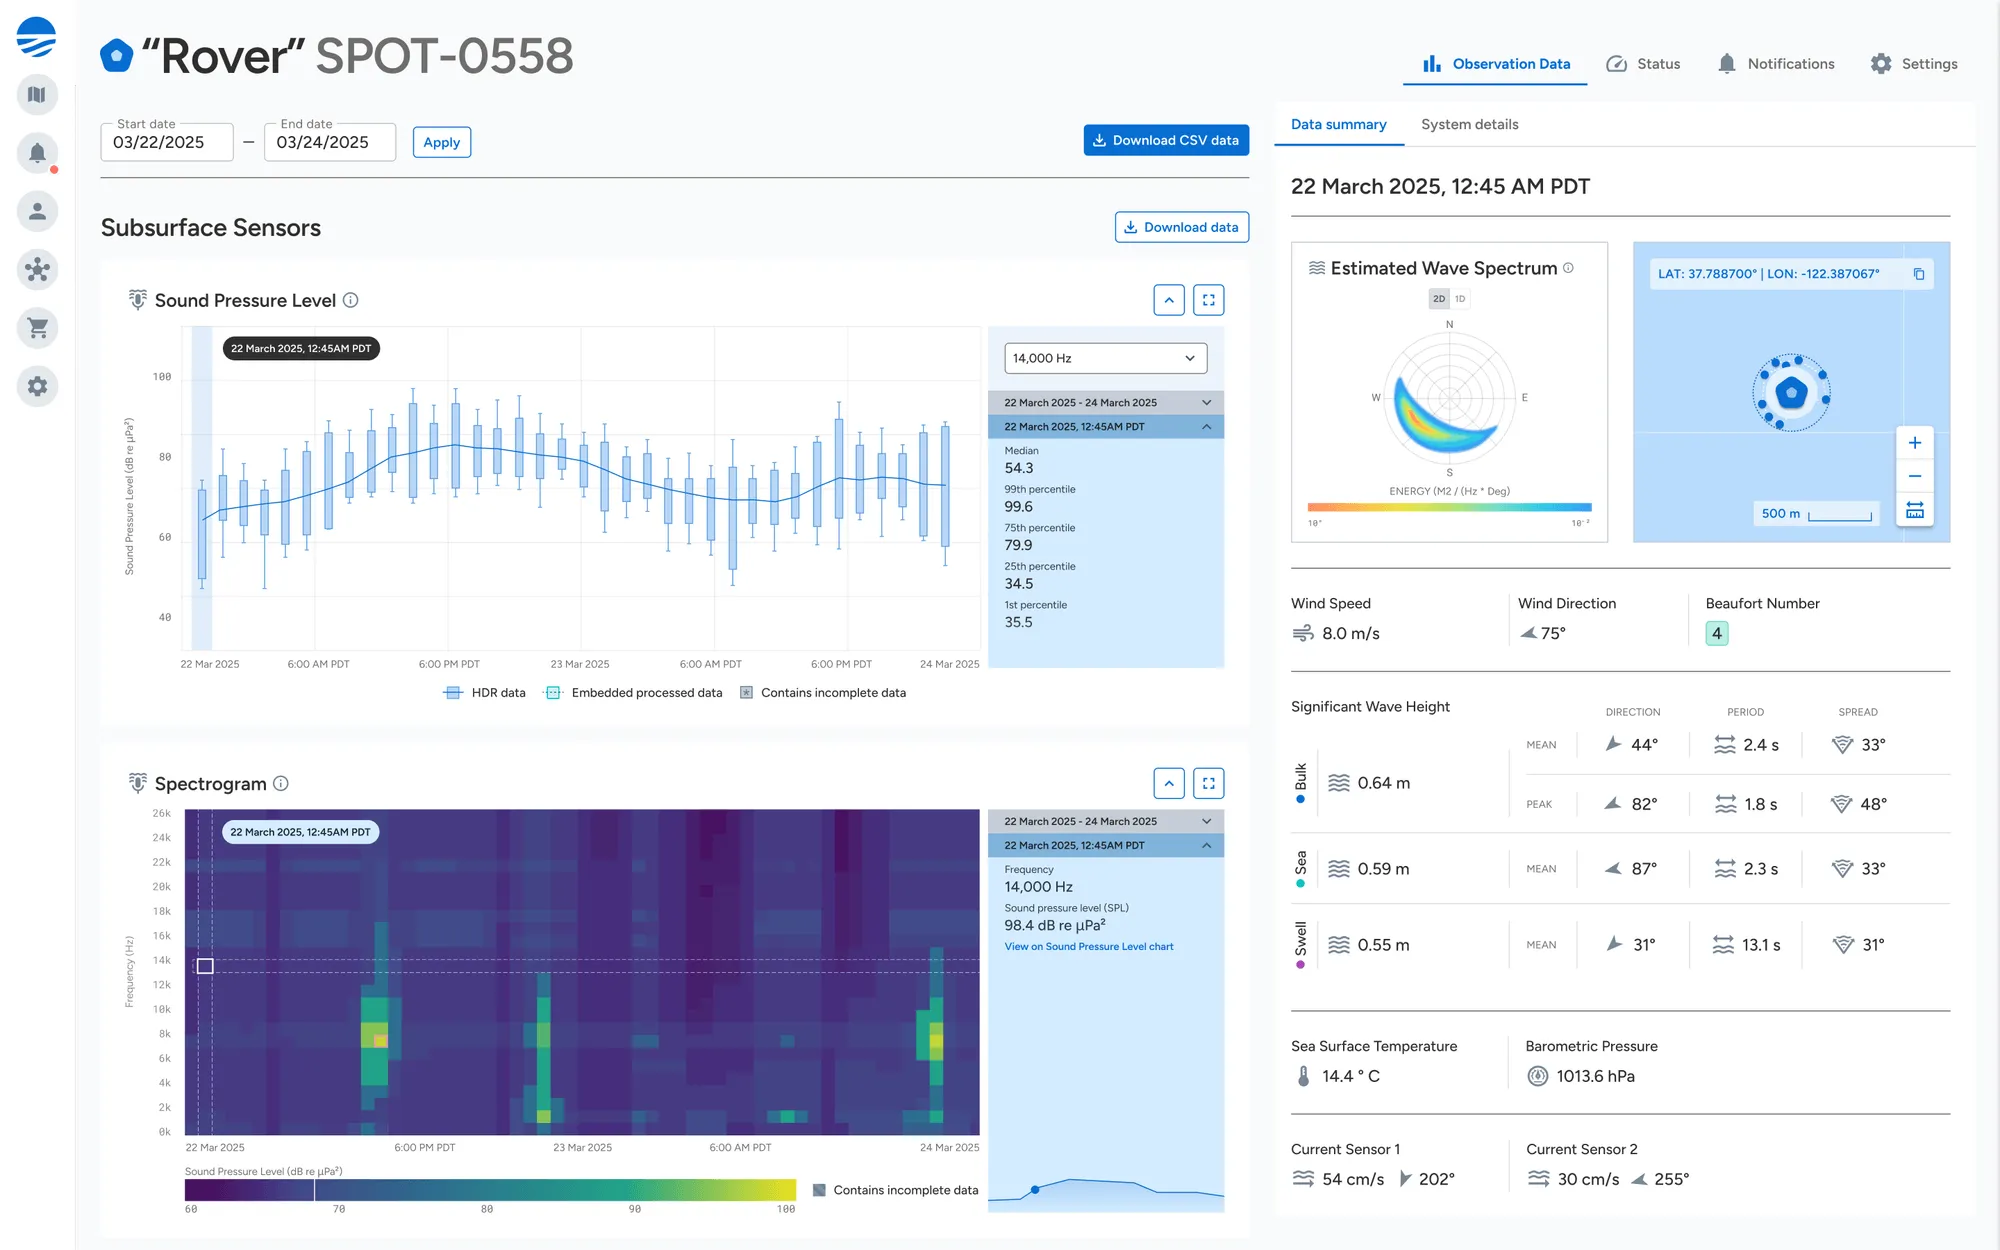Switch wave spectrum to 1D view
The image size is (2000, 1250).
pos(1460,299)
